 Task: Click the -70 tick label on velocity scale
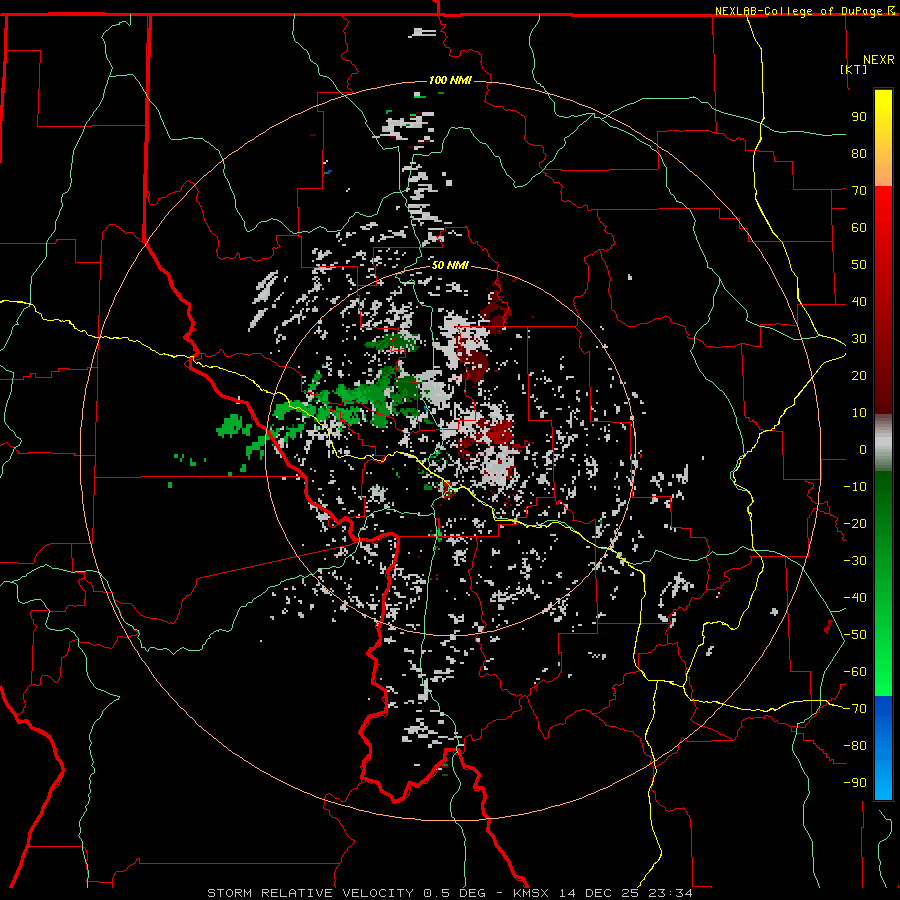coord(855,709)
